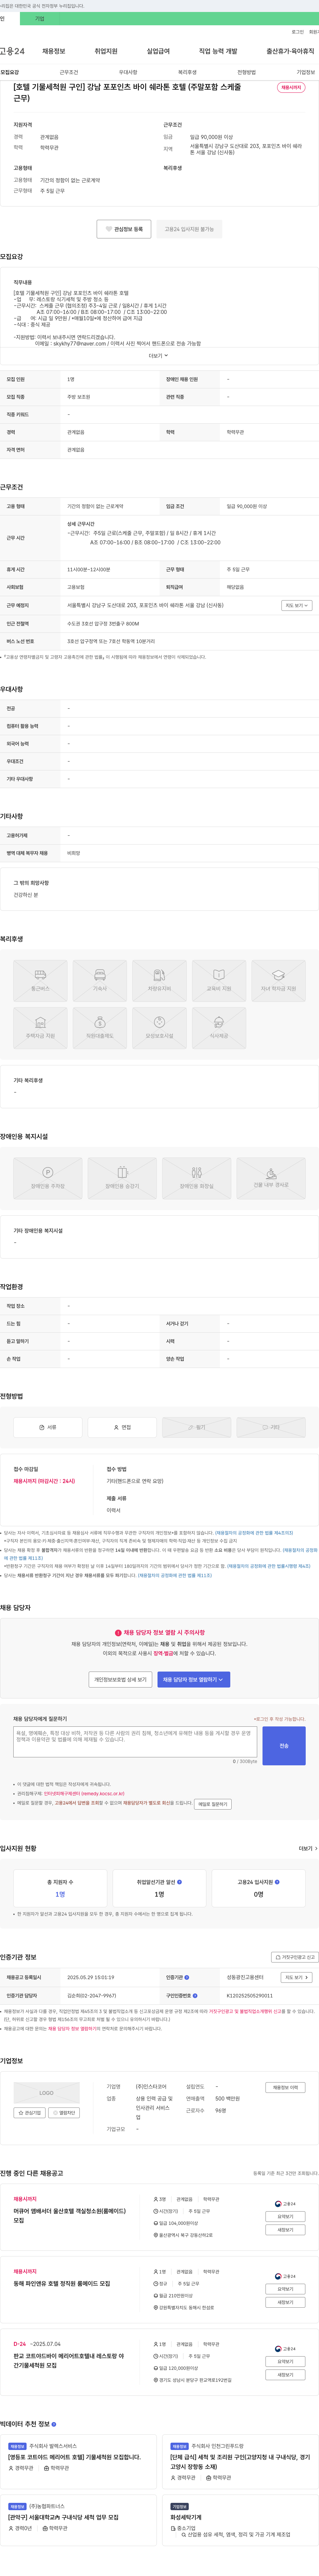Click the heart icon in 관심정보 등록

(109, 229)
